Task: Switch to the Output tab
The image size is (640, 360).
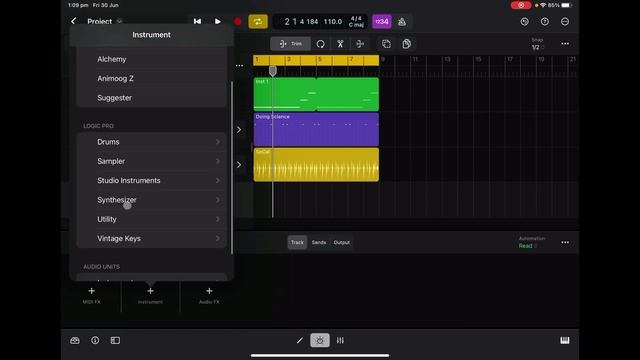Action: coord(342,242)
